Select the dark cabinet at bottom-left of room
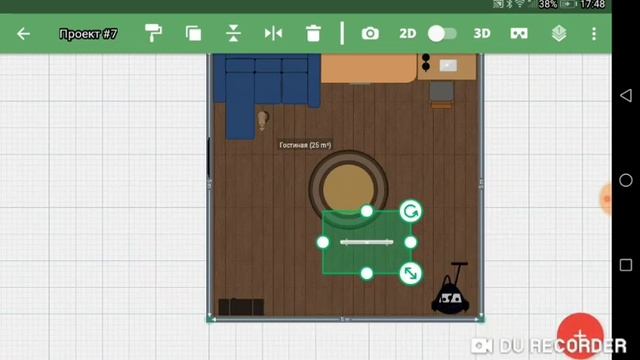The height and width of the screenshot is (360, 640). tap(241, 307)
